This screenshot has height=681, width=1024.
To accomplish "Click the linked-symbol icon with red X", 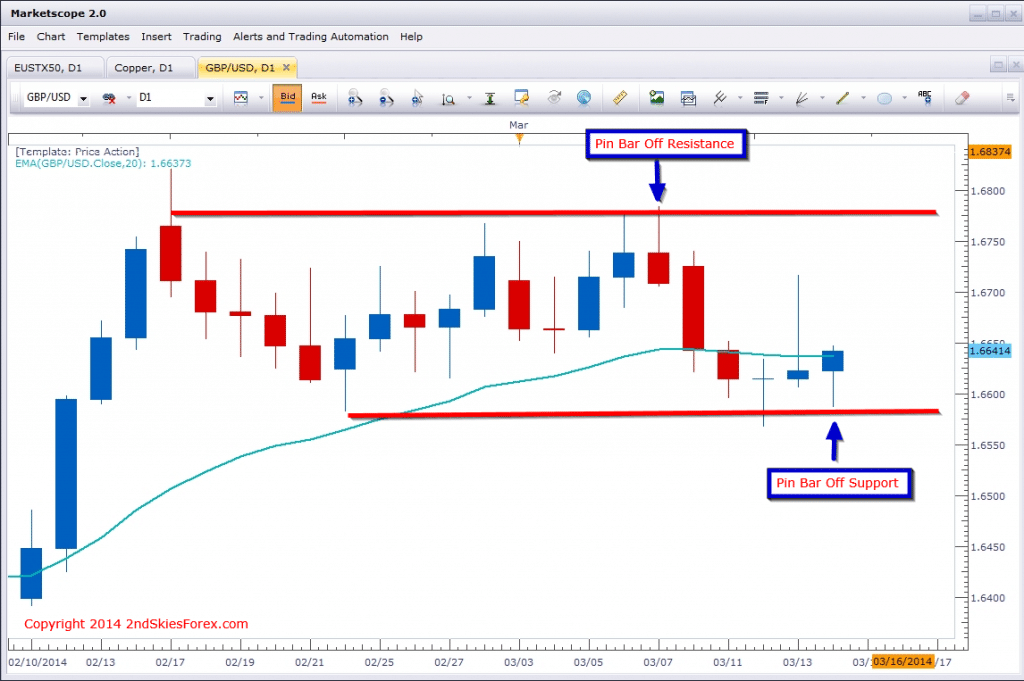I will (x=109, y=98).
